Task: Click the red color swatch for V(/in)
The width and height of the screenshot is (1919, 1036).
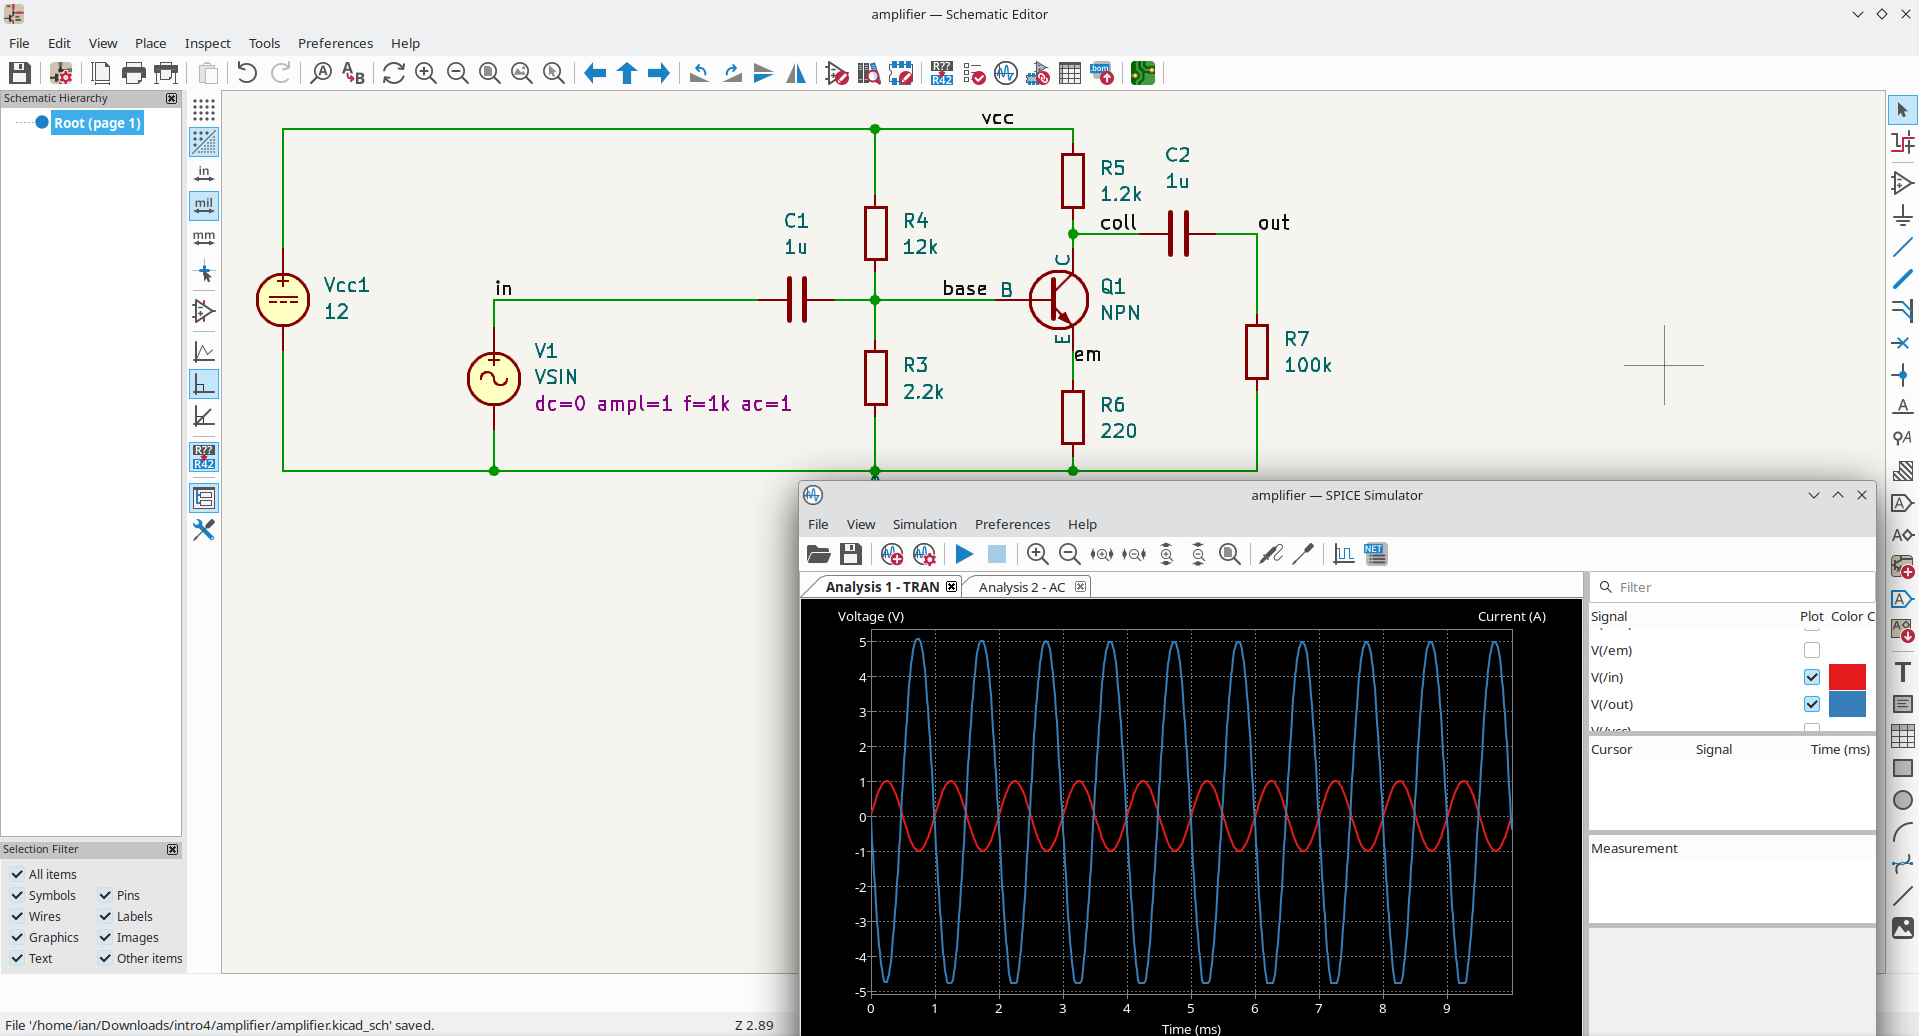Action: point(1847,677)
